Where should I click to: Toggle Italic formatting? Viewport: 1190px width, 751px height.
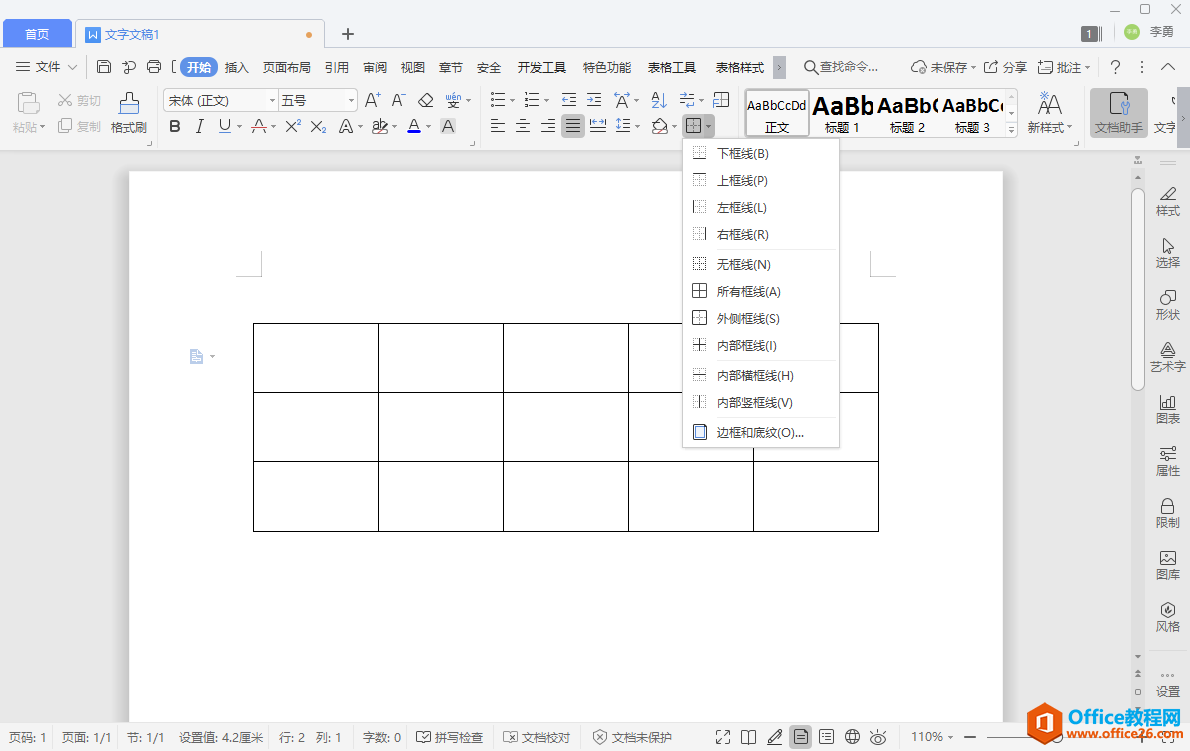click(x=199, y=127)
